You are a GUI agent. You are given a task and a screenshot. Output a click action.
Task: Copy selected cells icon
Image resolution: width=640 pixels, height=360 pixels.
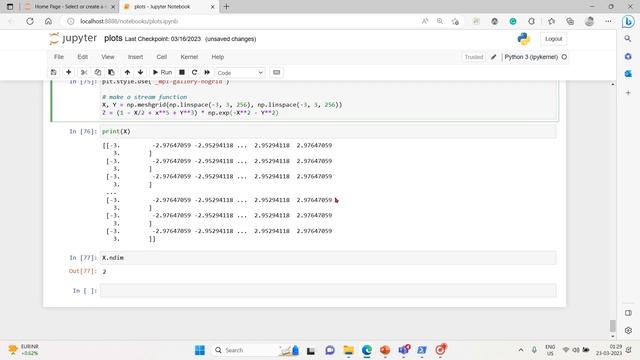[x=98, y=72]
